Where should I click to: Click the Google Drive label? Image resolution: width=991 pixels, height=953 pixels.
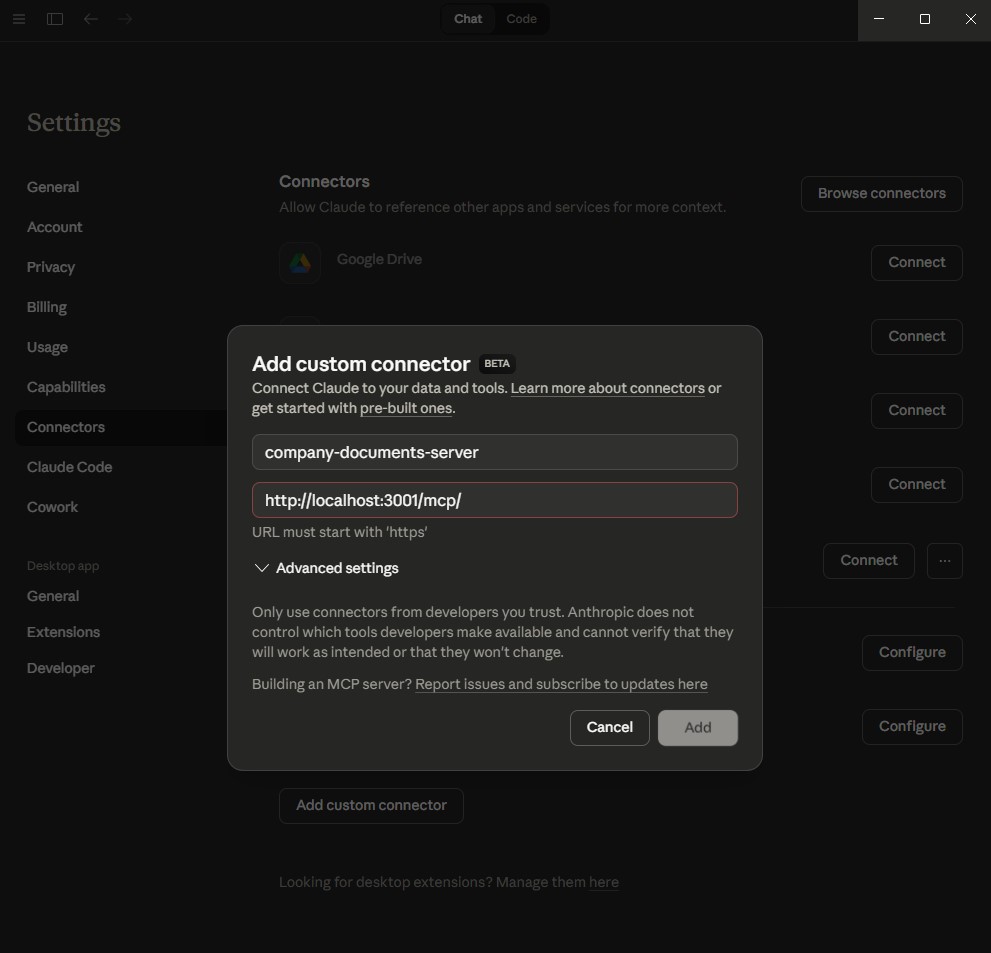click(379, 259)
